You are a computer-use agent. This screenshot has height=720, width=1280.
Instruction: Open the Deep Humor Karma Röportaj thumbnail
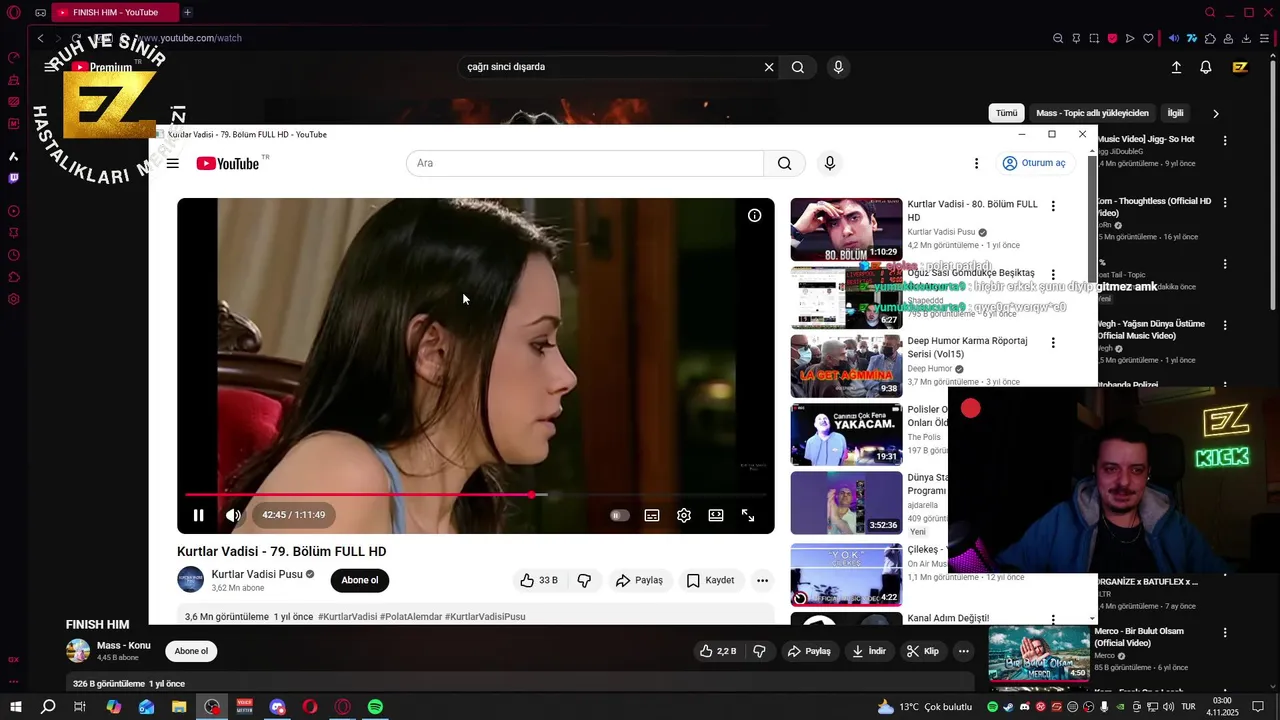[846, 366]
